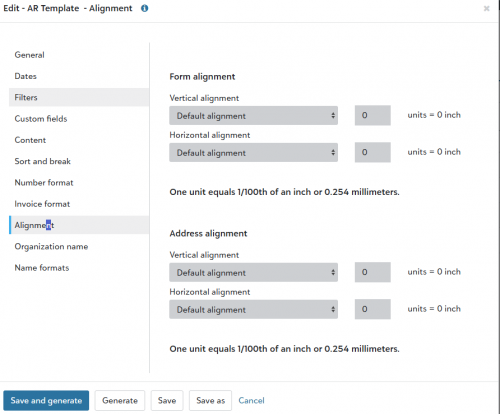Image resolution: width=500 pixels, height=414 pixels.
Task: Click the Save as button
Action: 210,400
